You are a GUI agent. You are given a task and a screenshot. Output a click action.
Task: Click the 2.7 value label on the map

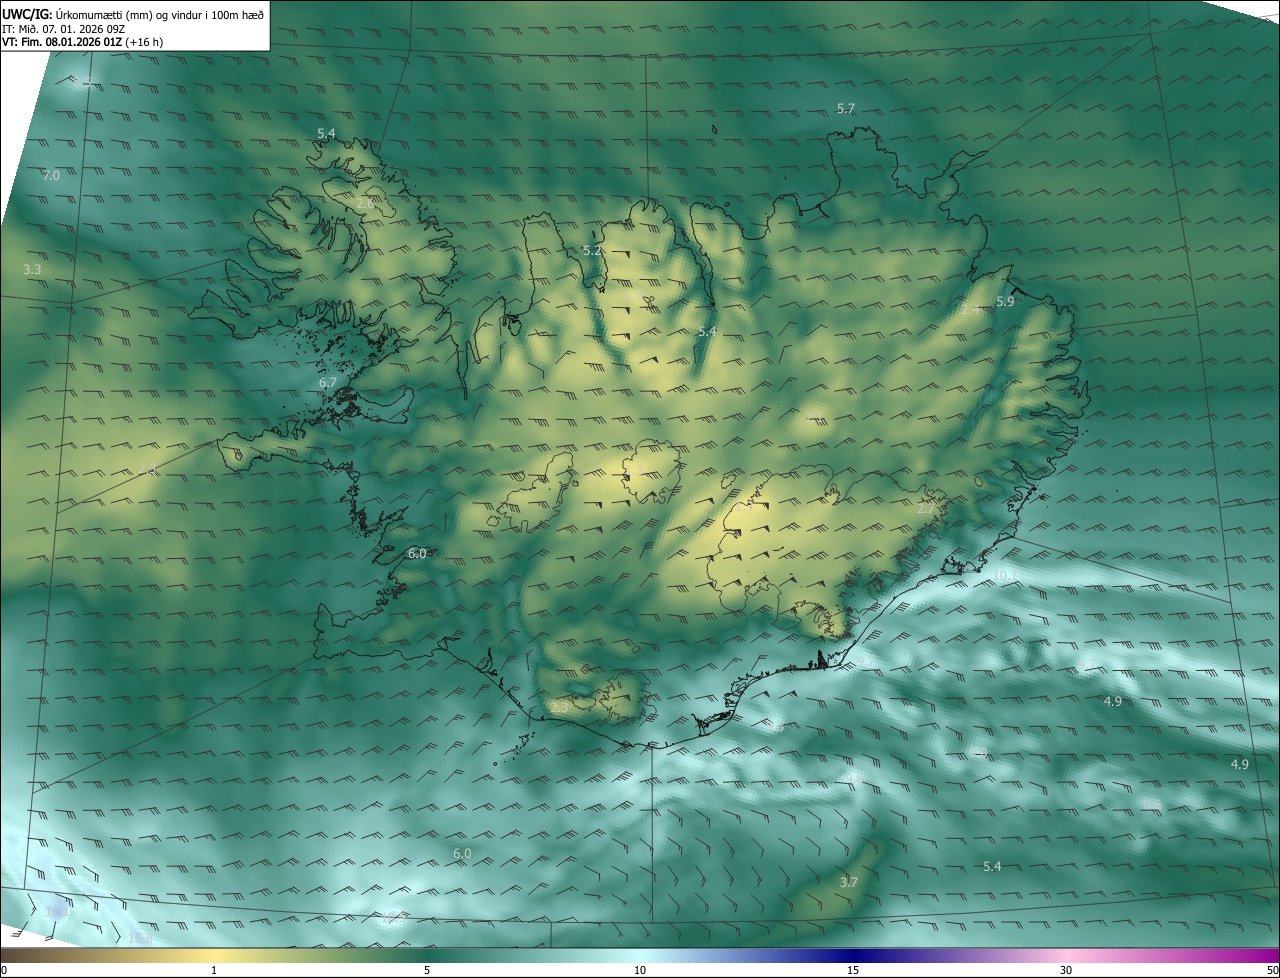(x=926, y=509)
